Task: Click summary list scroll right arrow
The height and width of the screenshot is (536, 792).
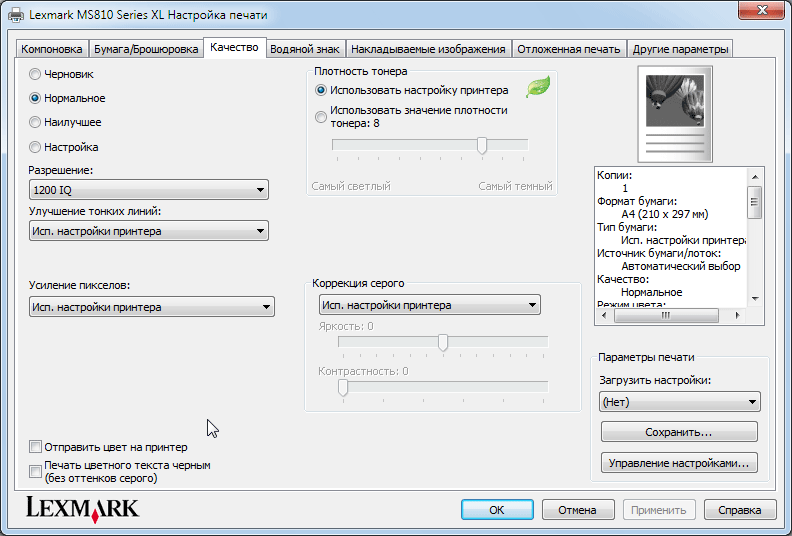Action: click(x=737, y=315)
